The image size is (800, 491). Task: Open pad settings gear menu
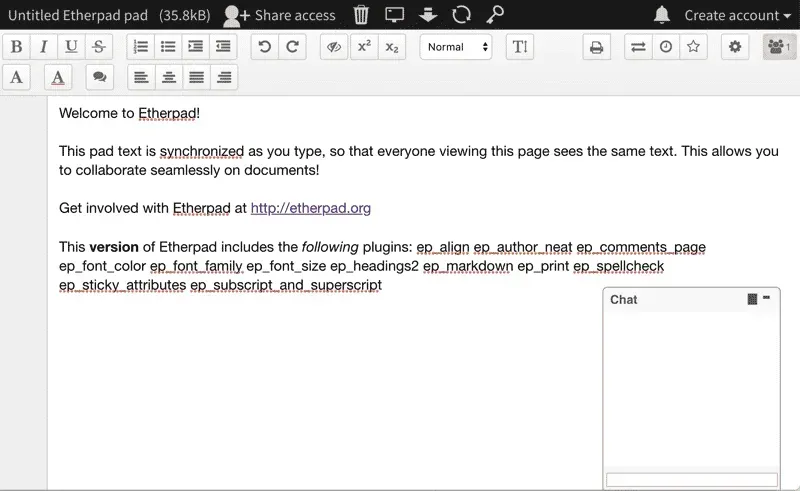[x=736, y=47]
